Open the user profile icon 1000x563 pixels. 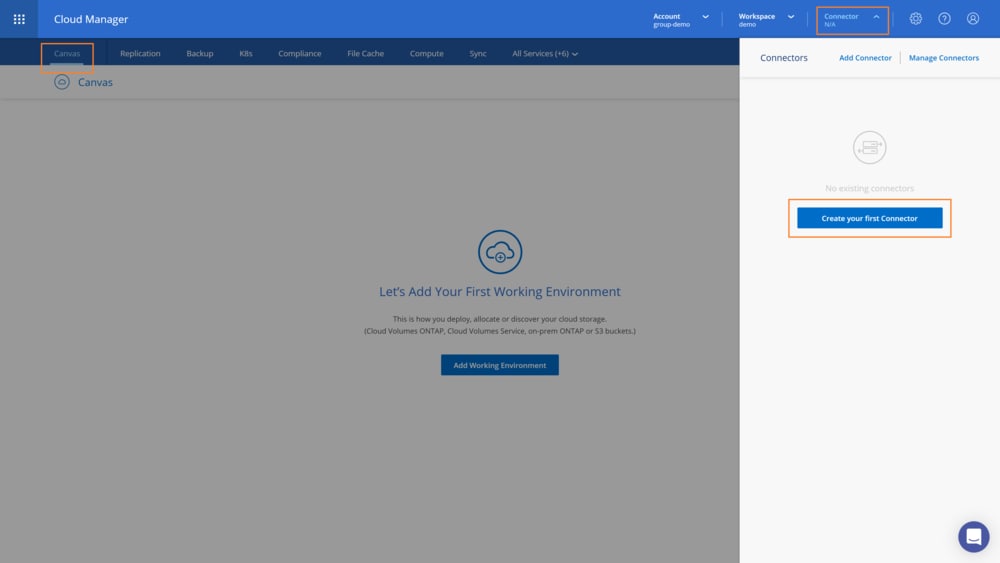(973, 19)
